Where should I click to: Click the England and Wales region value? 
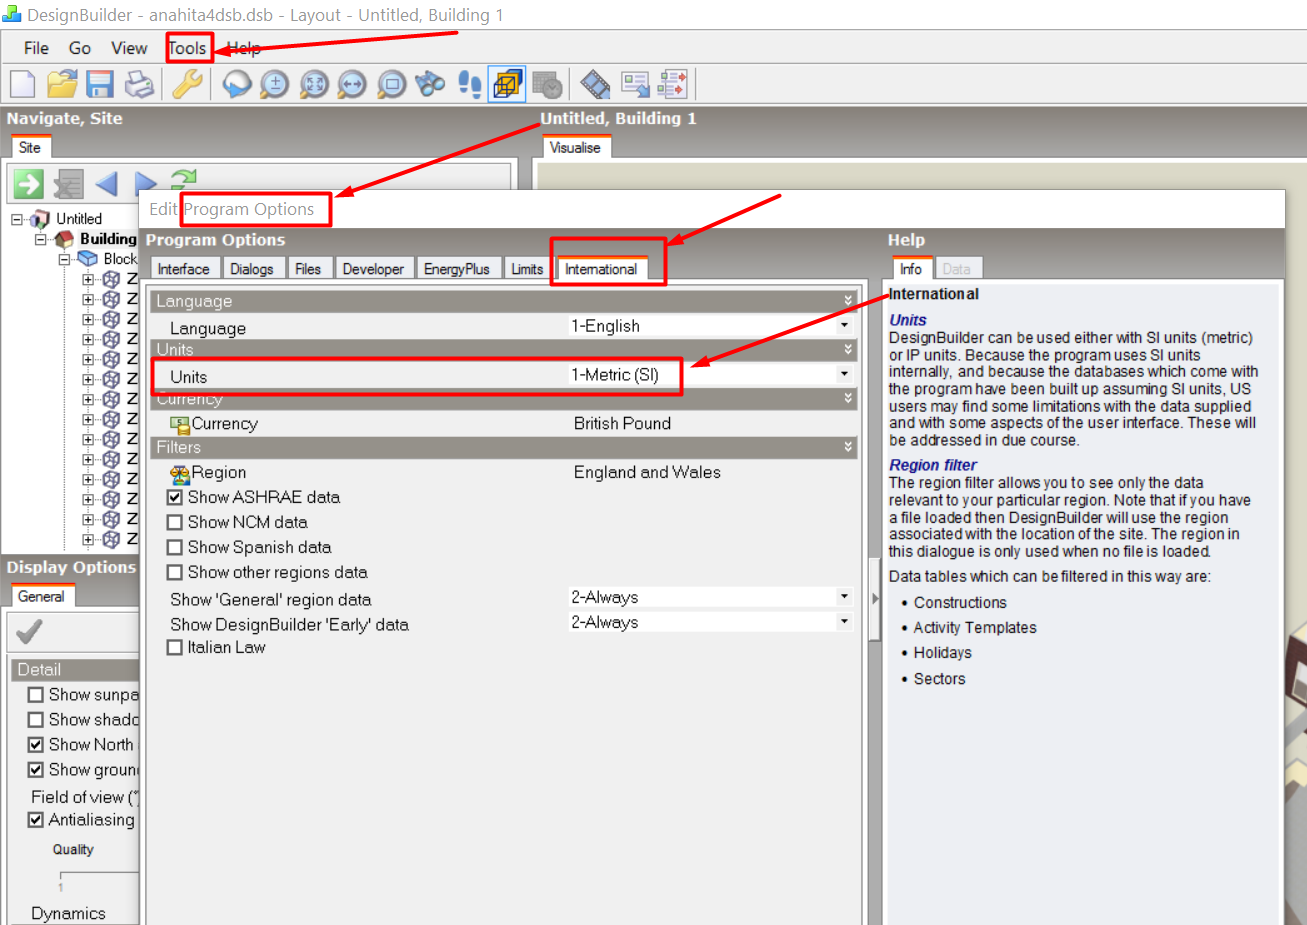(647, 473)
